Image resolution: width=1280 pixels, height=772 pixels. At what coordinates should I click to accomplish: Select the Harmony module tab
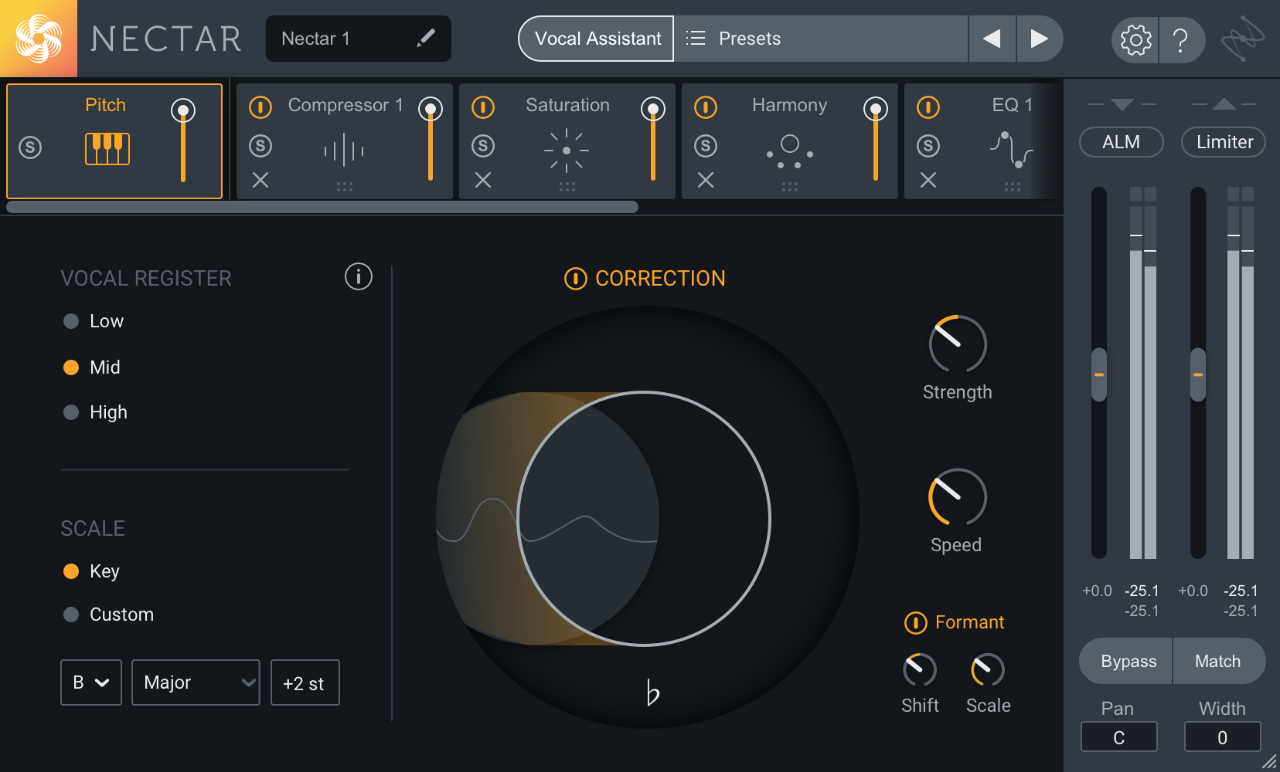pos(789,104)
